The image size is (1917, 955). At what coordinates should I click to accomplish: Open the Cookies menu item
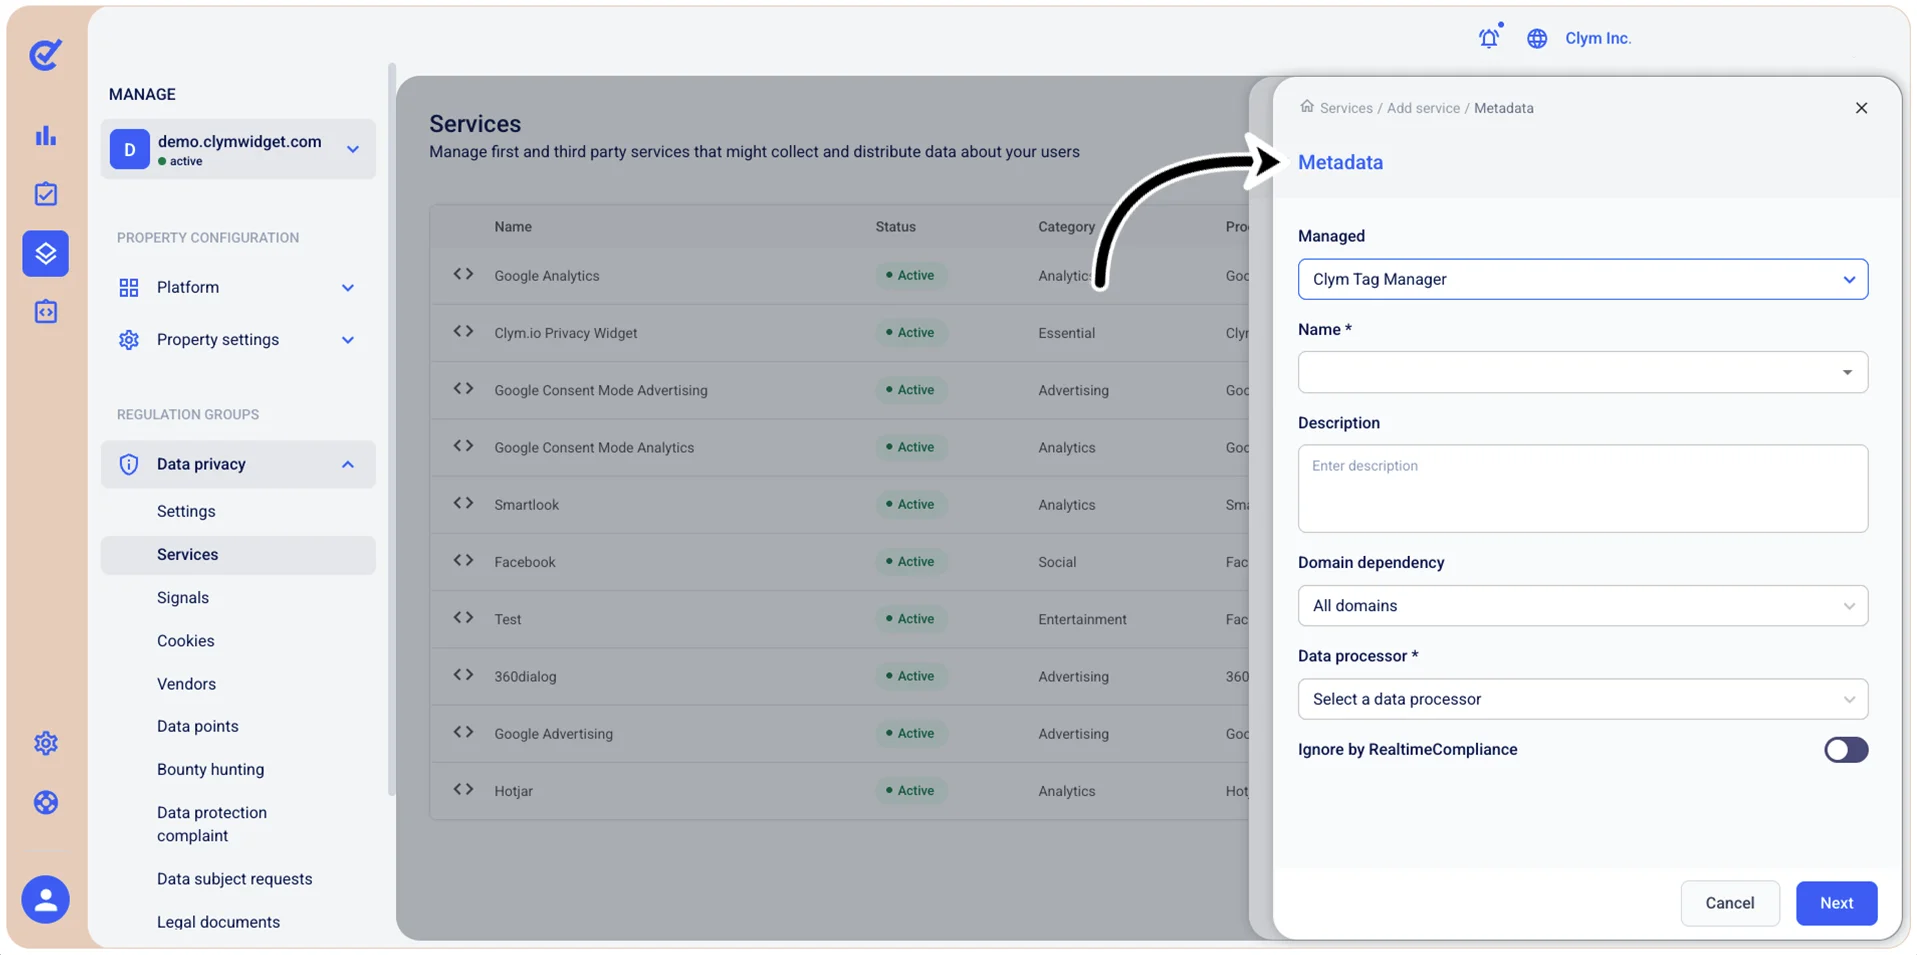coord(186,641)
